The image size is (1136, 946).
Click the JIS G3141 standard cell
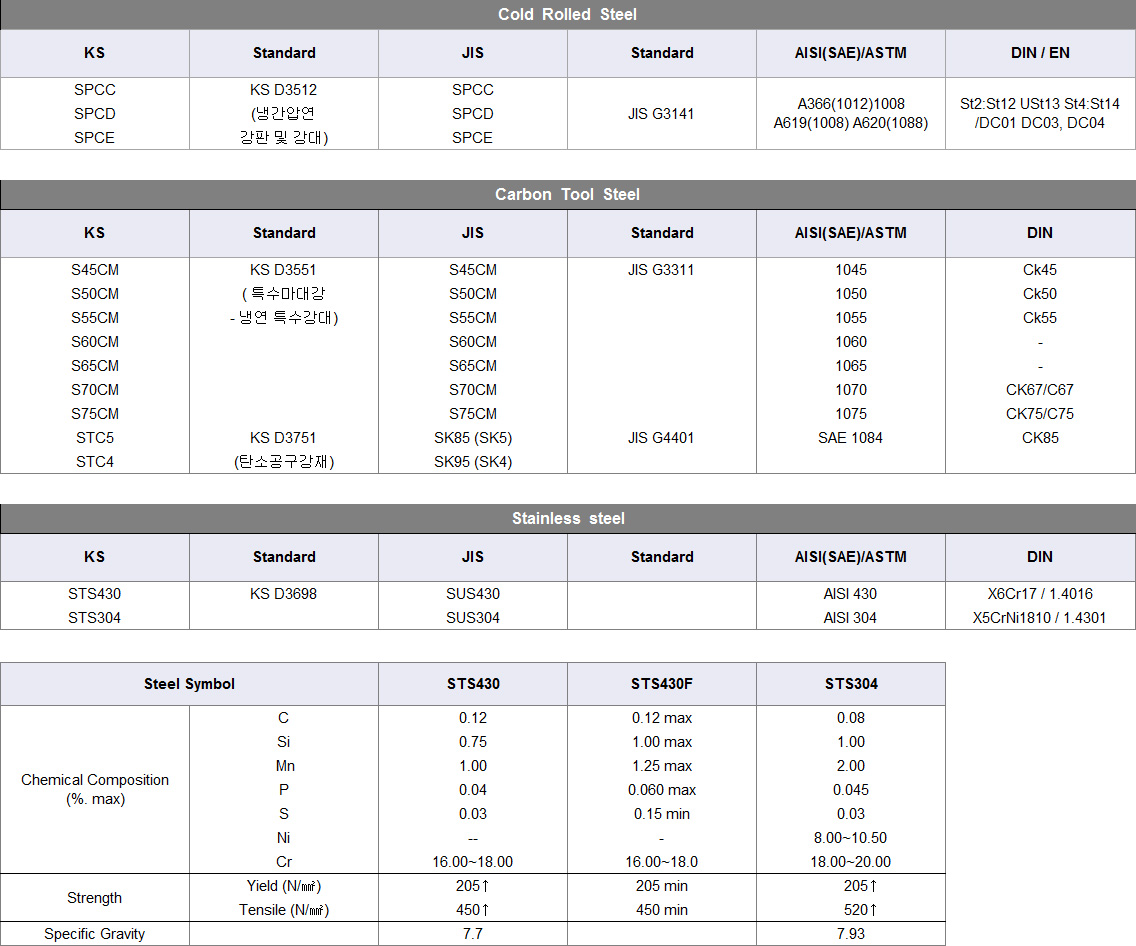click(661, 114)
